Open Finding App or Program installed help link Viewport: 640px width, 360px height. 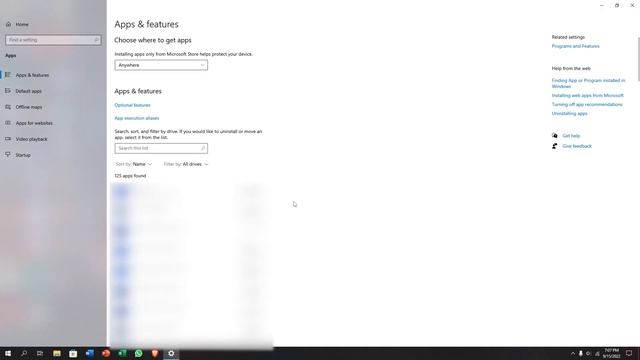click(588, 83)
